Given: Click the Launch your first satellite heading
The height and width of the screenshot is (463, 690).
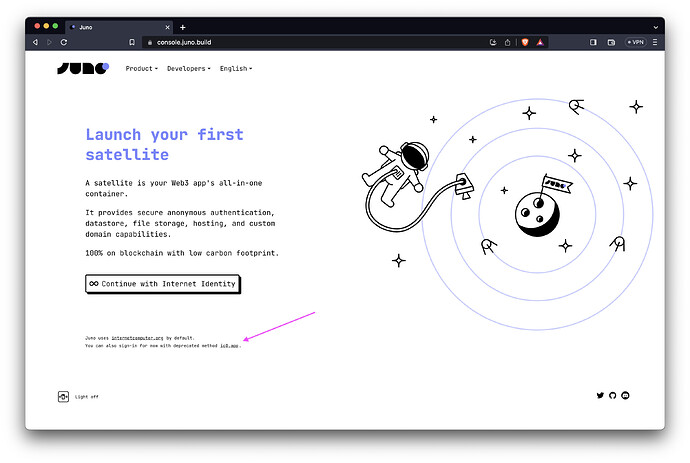Looking at the screenshot, I should (x=164, y=144).
